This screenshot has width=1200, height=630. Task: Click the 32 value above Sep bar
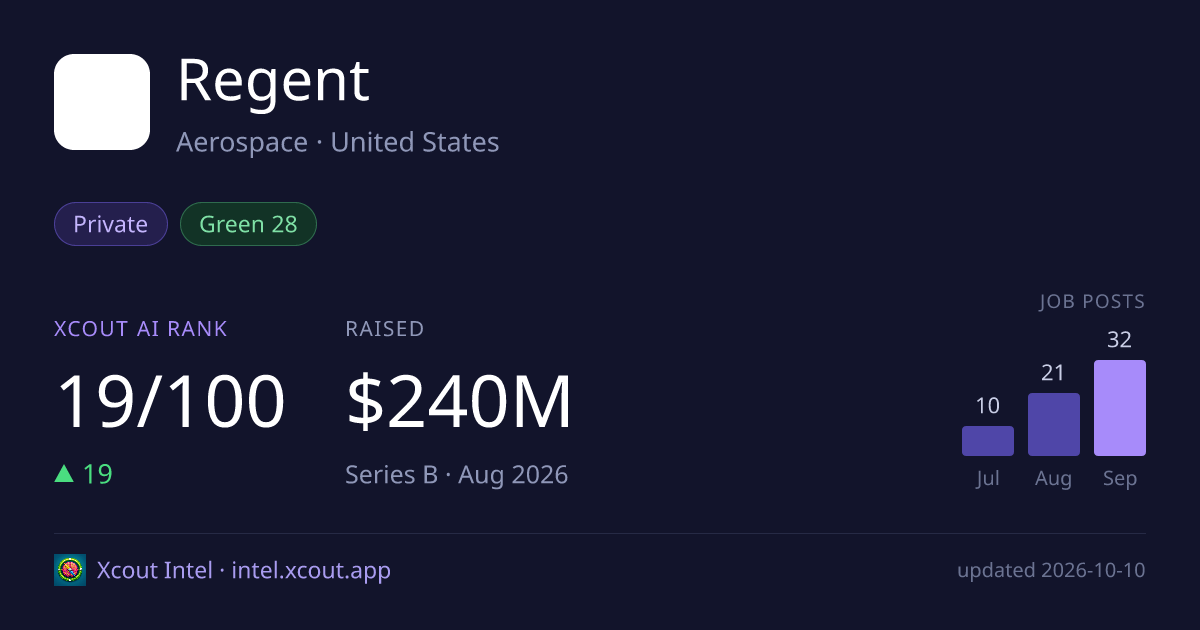tap(1120, 340)
